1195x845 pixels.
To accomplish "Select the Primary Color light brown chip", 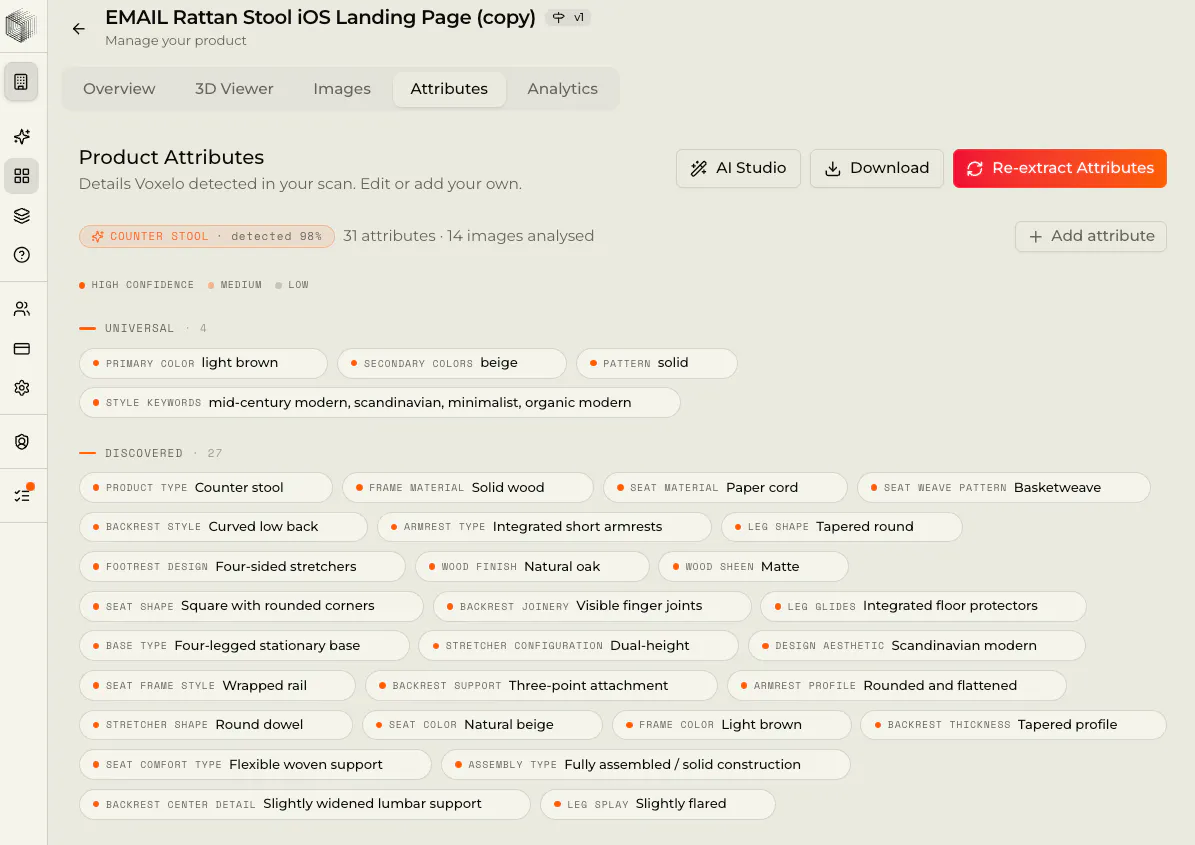I will [x=203, y=363].
